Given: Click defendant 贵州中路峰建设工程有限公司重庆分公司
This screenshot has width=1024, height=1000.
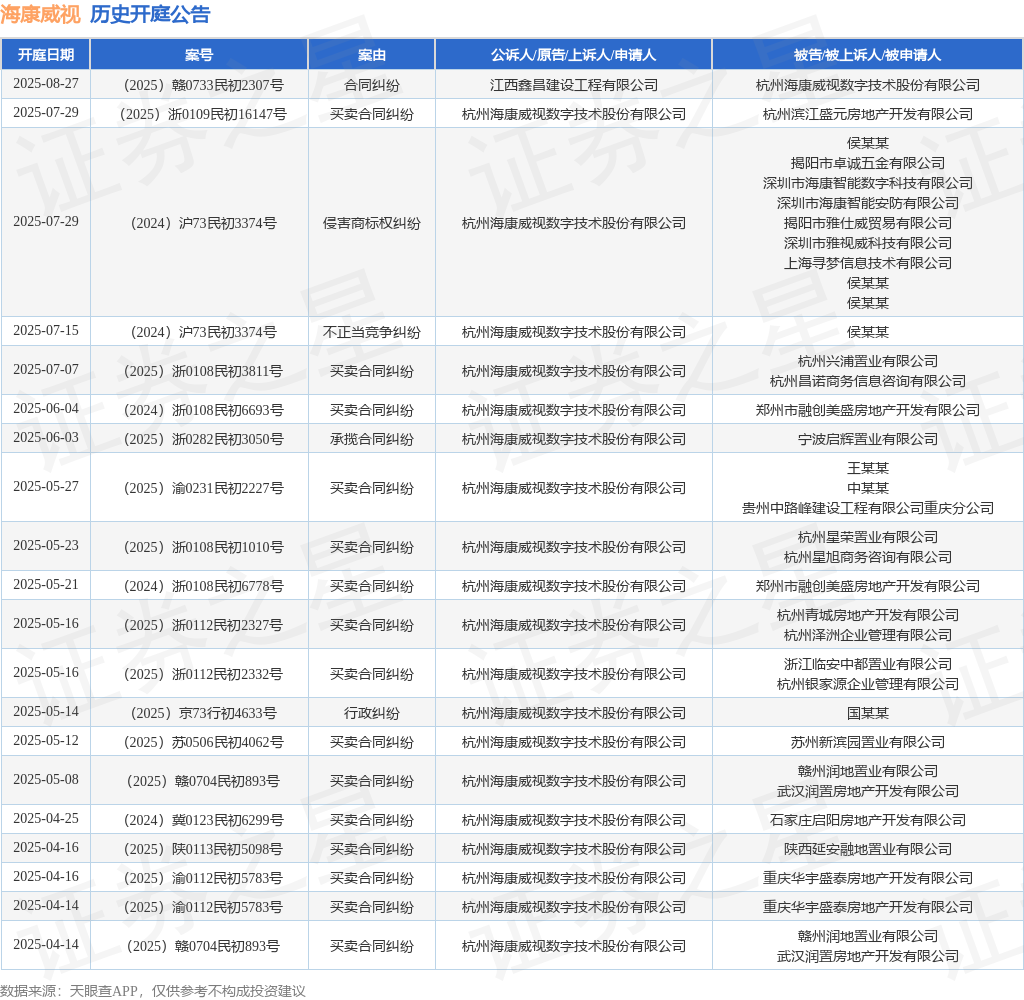Looking at the screenshot, I should (x=867, y=508).
